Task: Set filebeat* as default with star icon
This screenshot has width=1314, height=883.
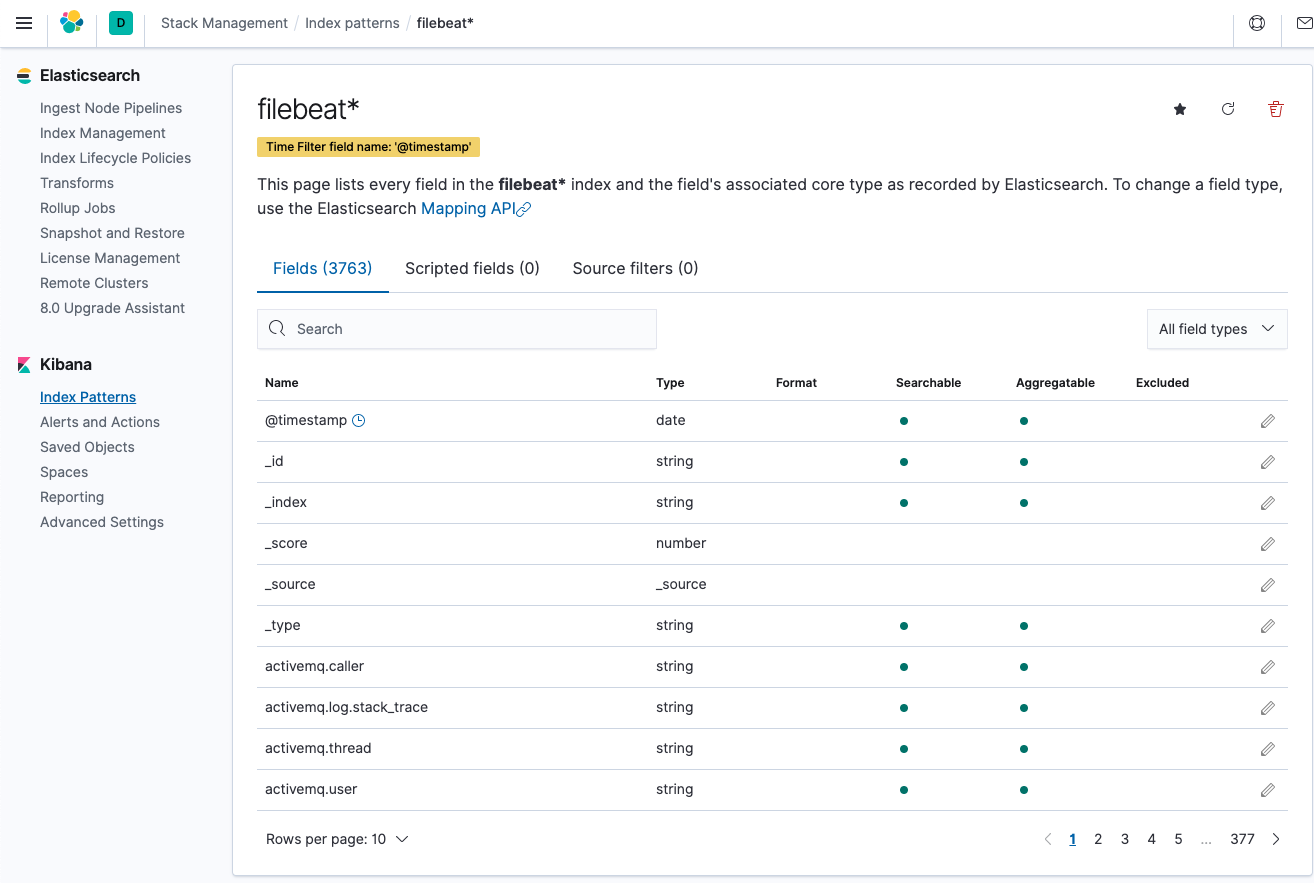Action: (x=1180, y=109)
